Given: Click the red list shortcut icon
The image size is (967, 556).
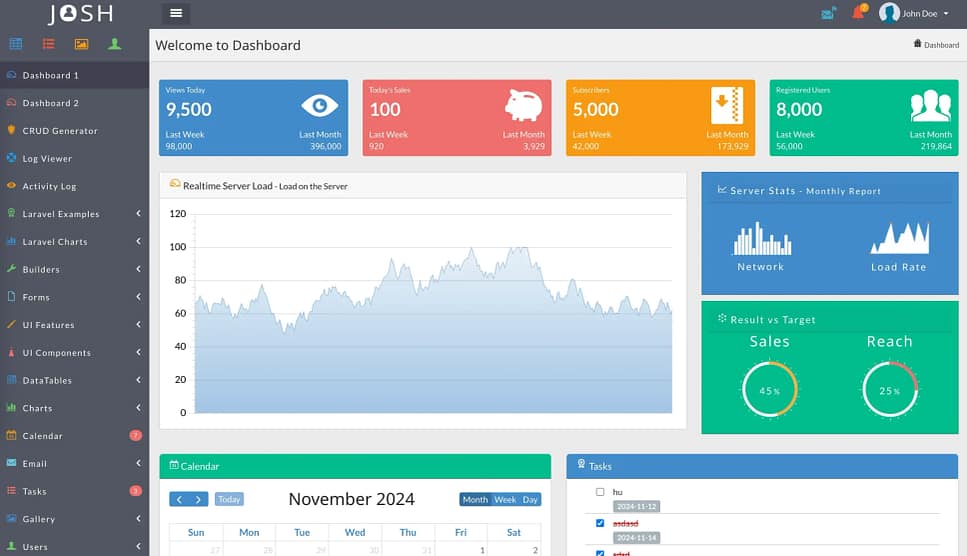Looking at the screenshot, I should (49, 44).
